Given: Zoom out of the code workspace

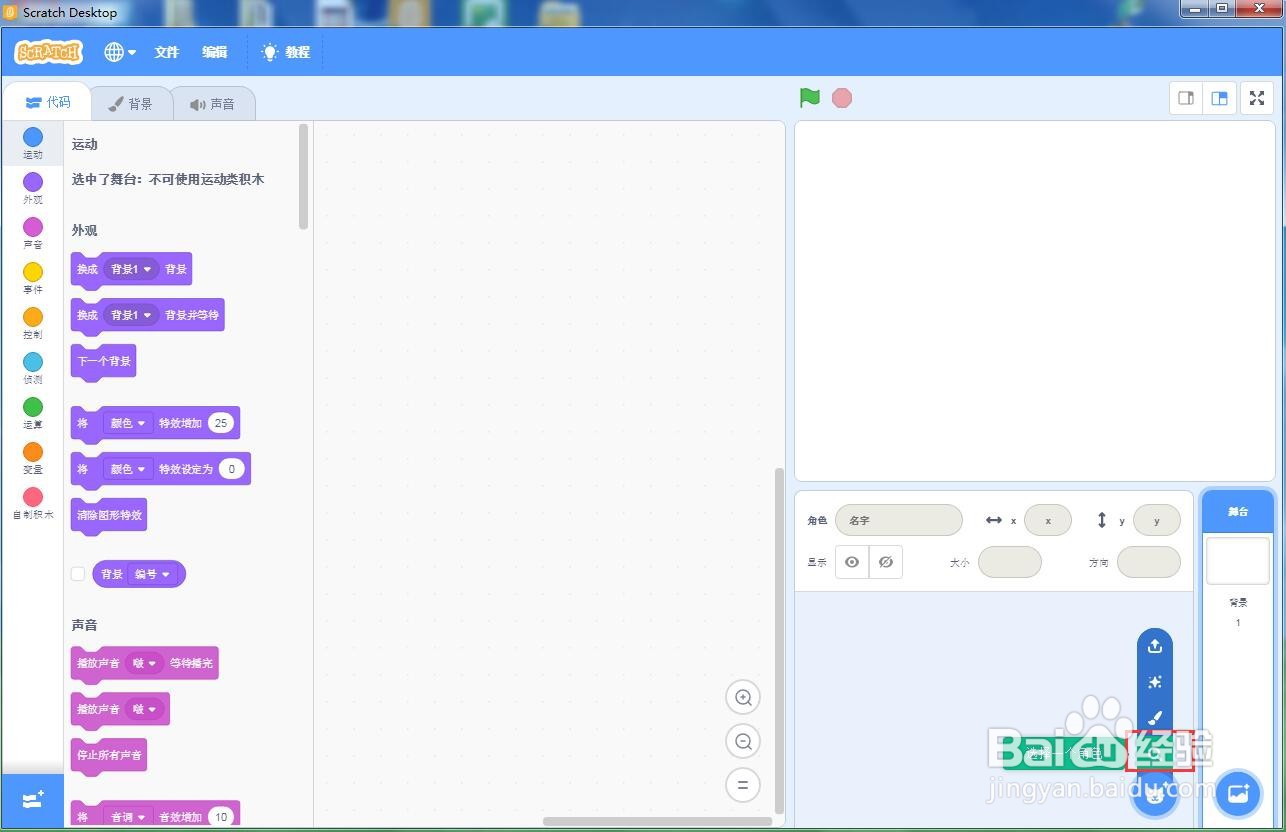Looking at the screenshot, I should pyautogui.click(x=743, y=741).
